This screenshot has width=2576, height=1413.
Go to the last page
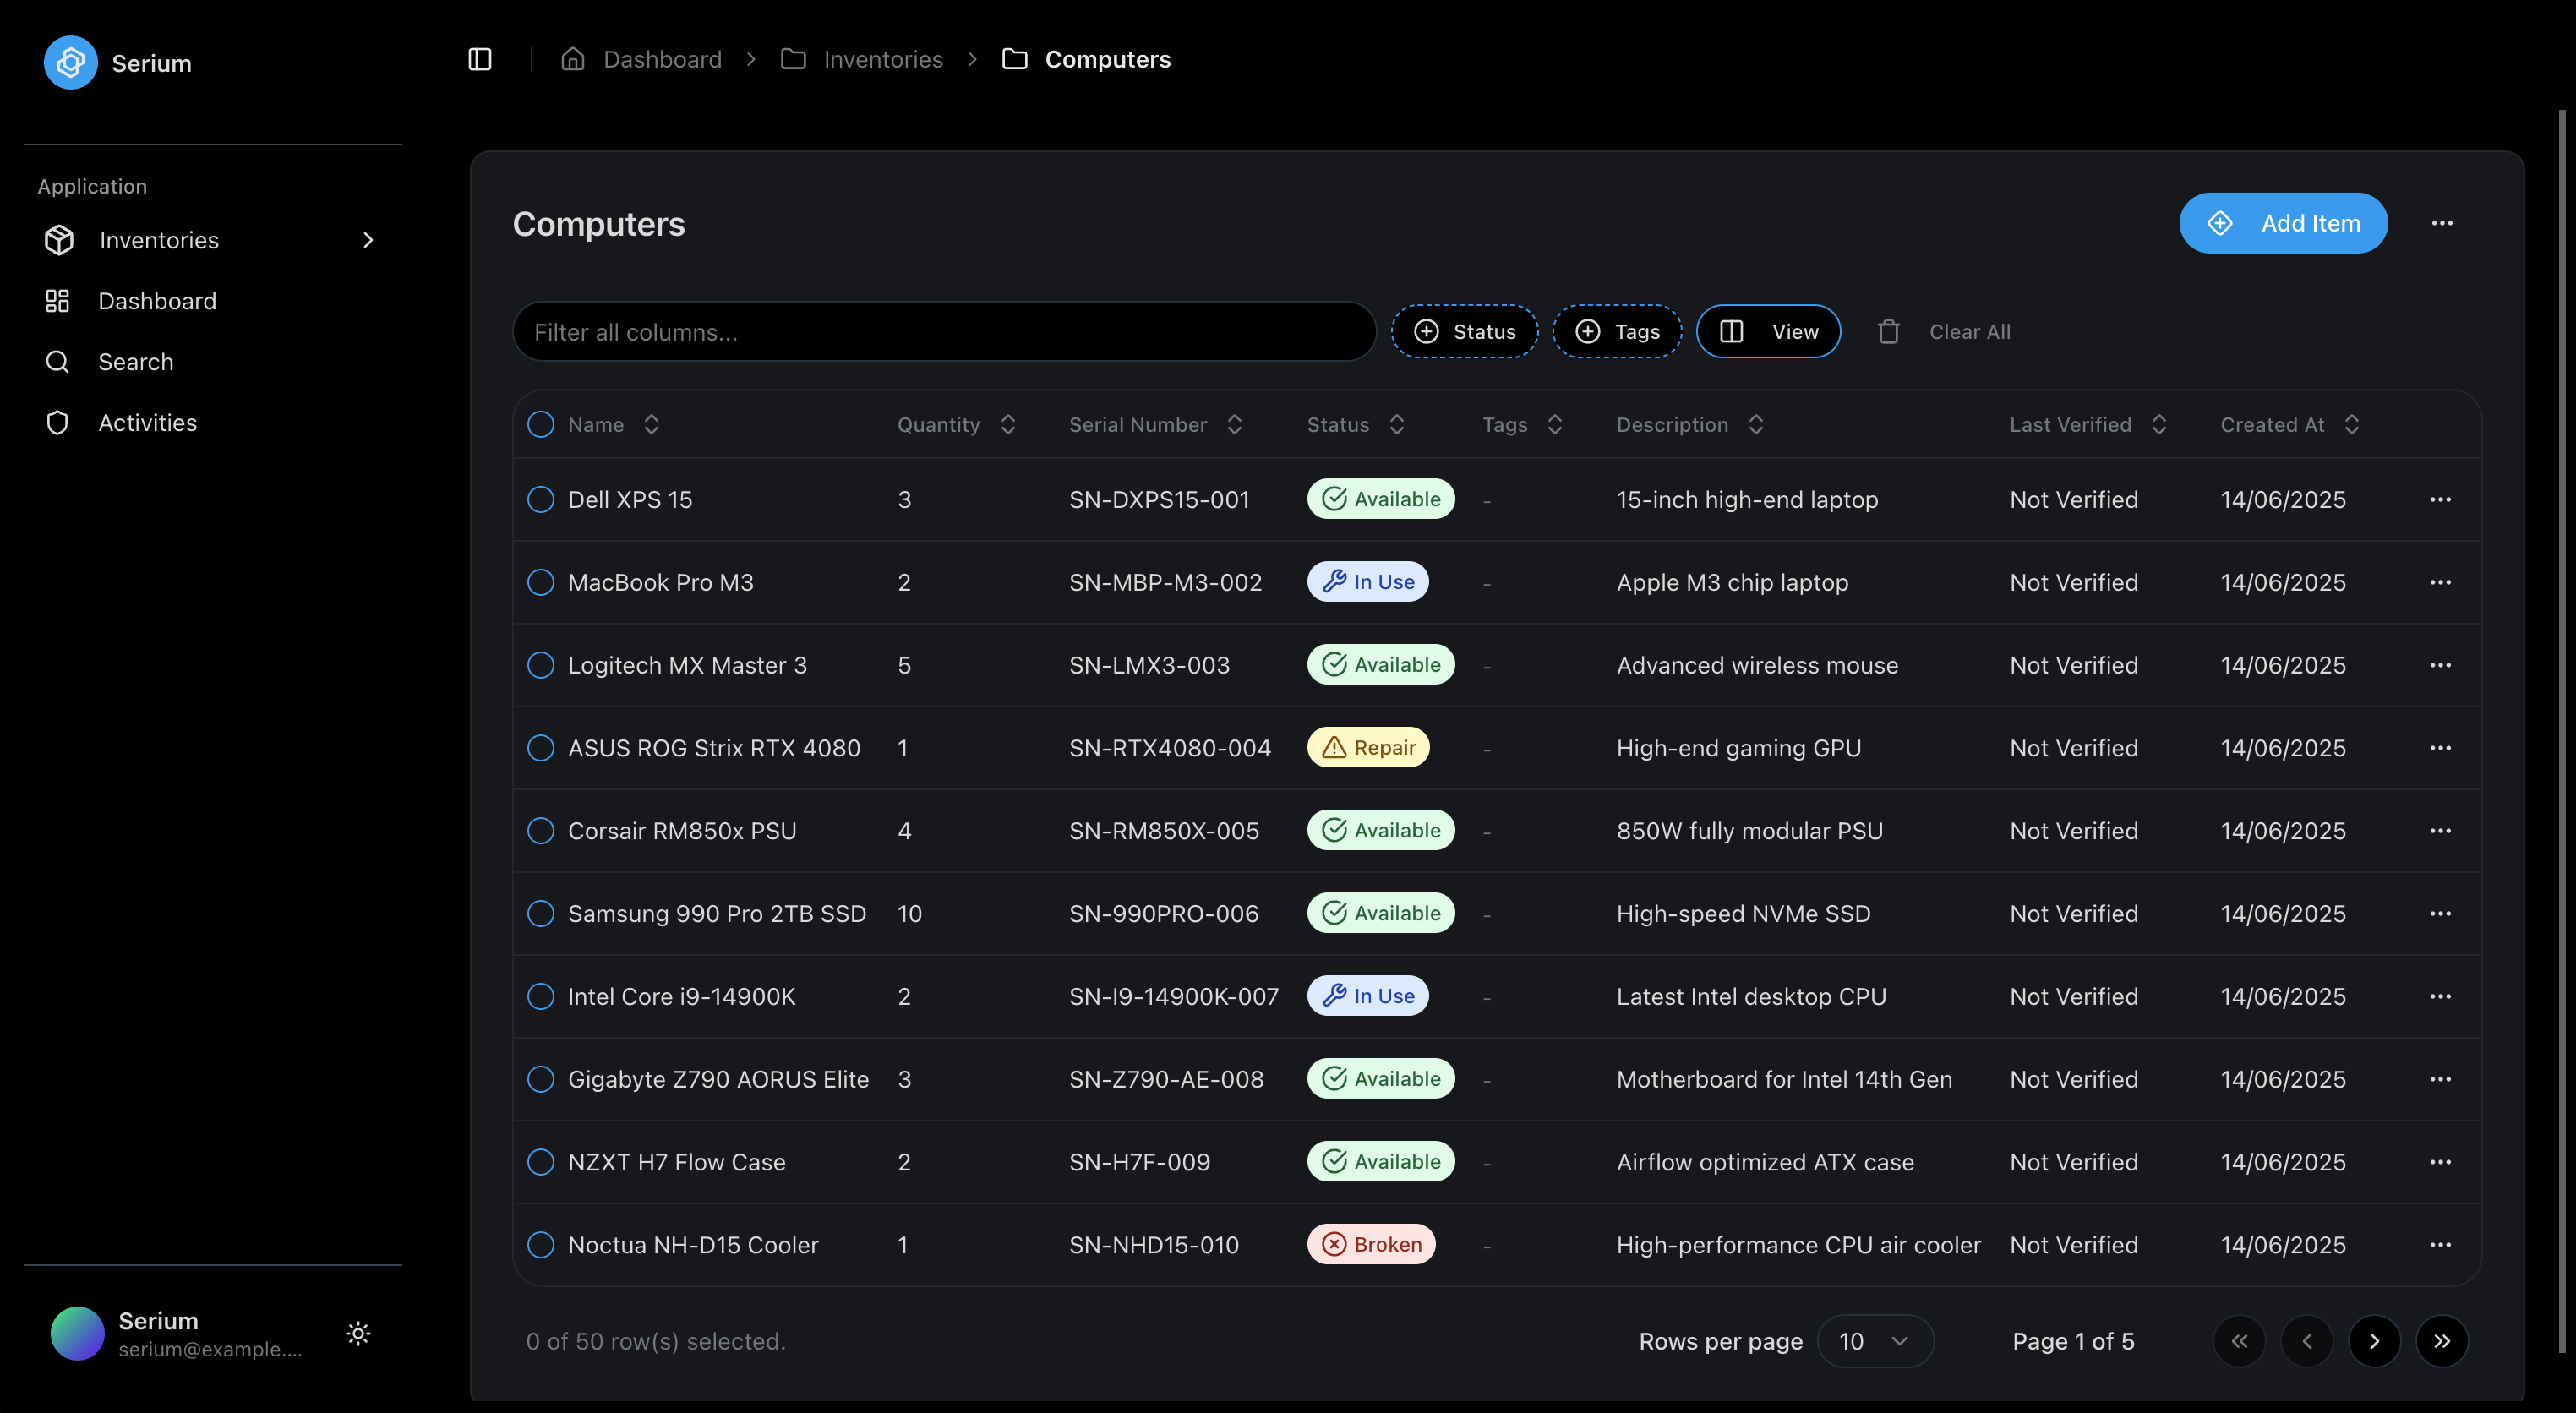pos(2441,1341)
